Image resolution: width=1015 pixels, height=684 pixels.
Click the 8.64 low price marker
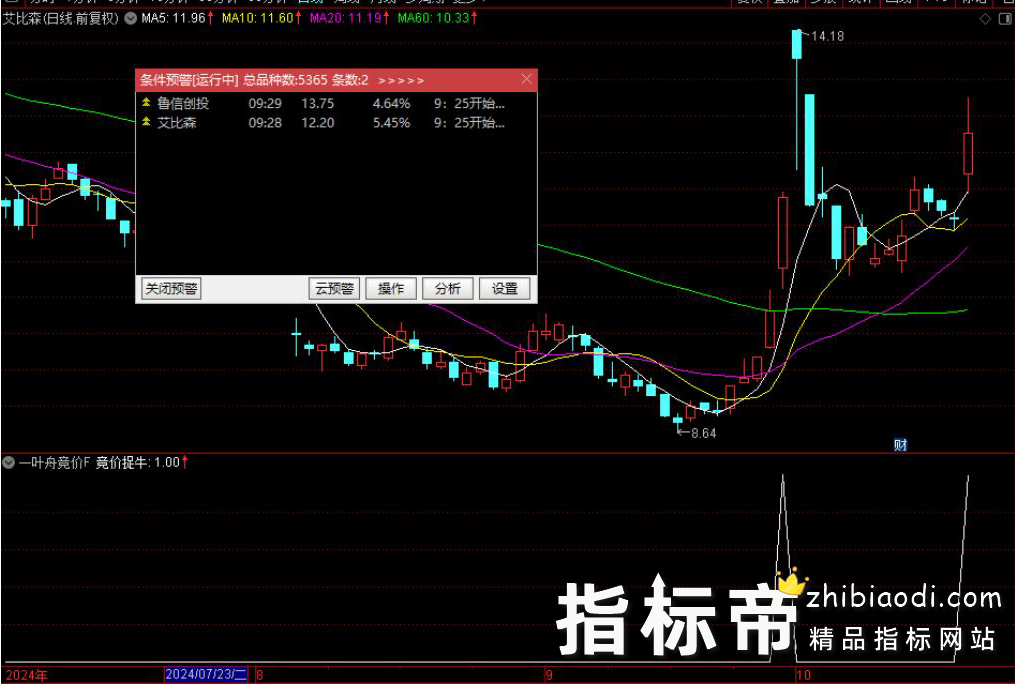pos(704,434)
